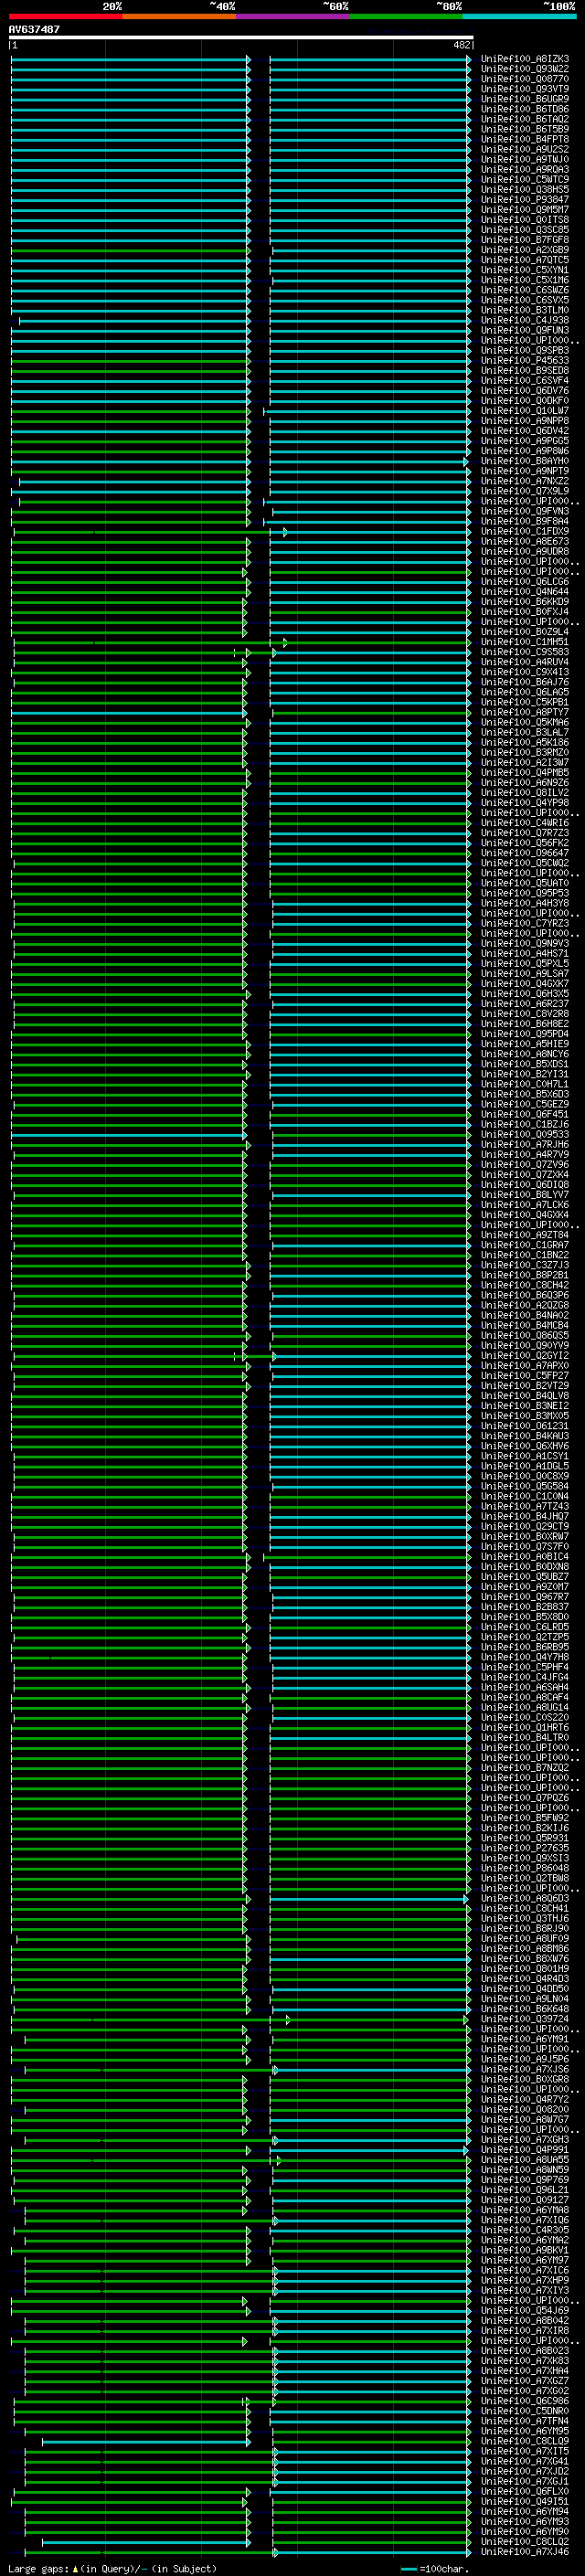Select the UniRef100_B4FPT8 label
Viewport: 585px width, 2576px height.
pyautogui.click(x=524, y=139)
